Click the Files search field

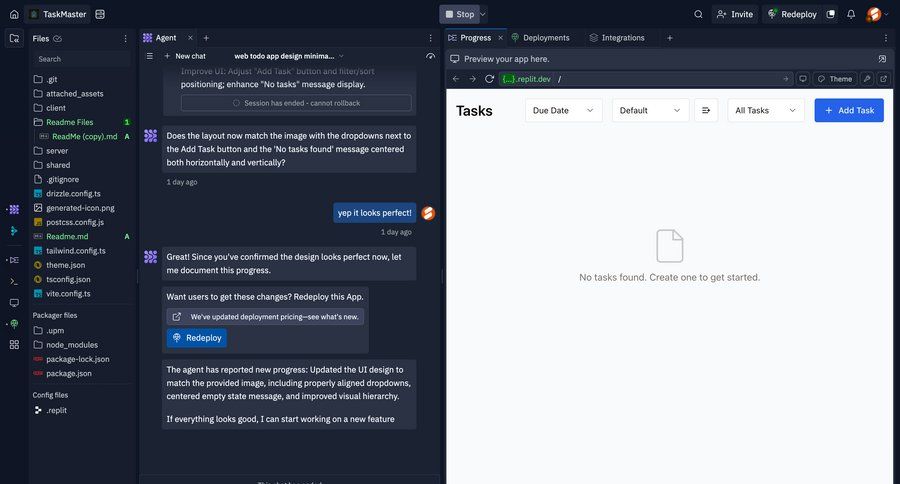click(80, 59)
